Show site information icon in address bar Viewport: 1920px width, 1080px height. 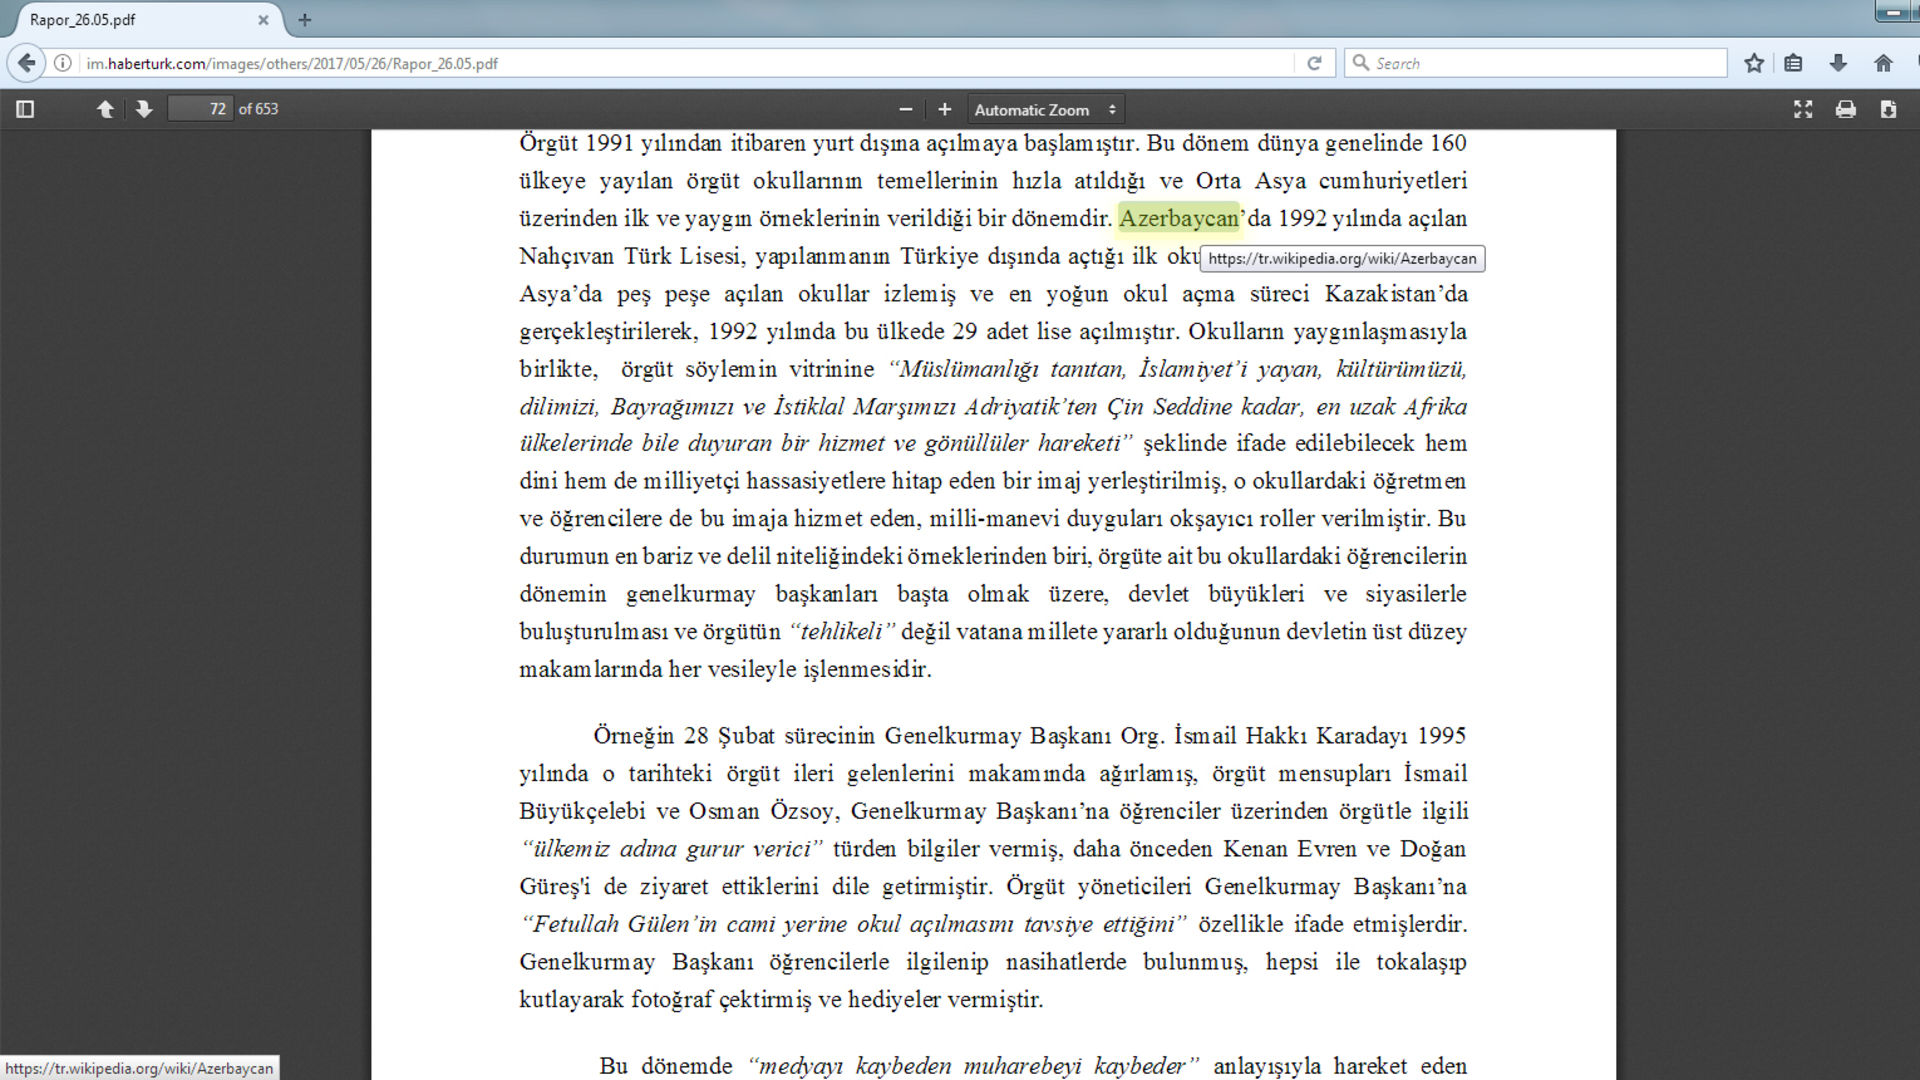[x=63, y=63]
